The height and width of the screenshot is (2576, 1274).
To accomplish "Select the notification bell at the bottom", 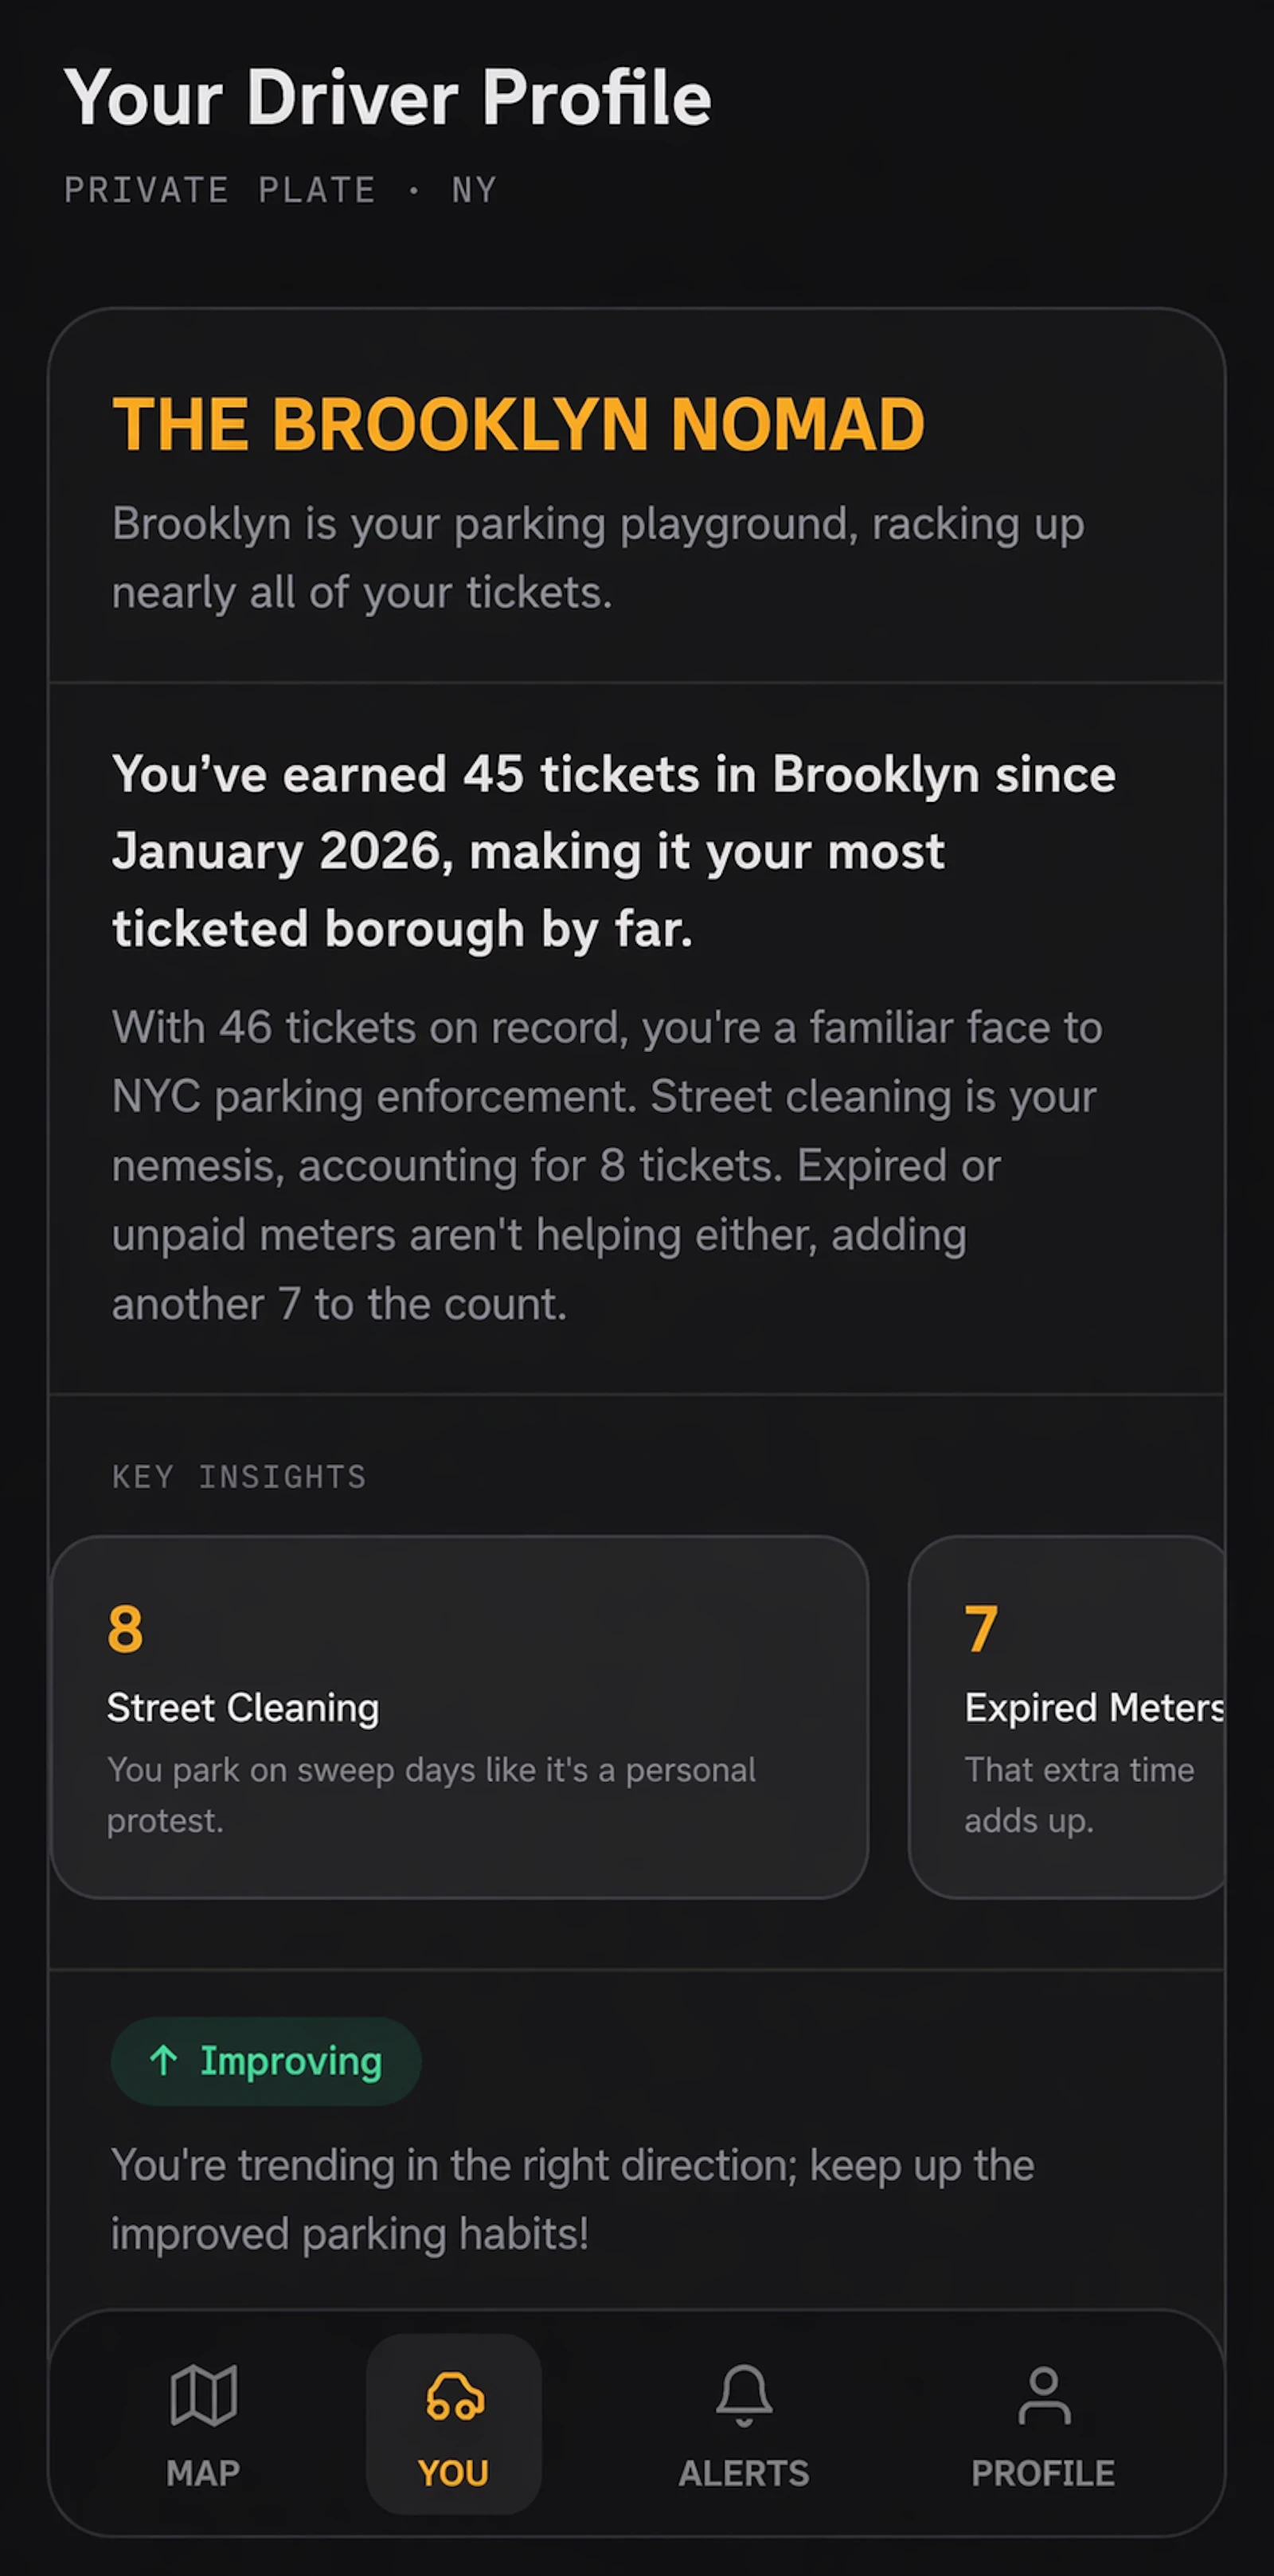I will [x=743, y=2395].
